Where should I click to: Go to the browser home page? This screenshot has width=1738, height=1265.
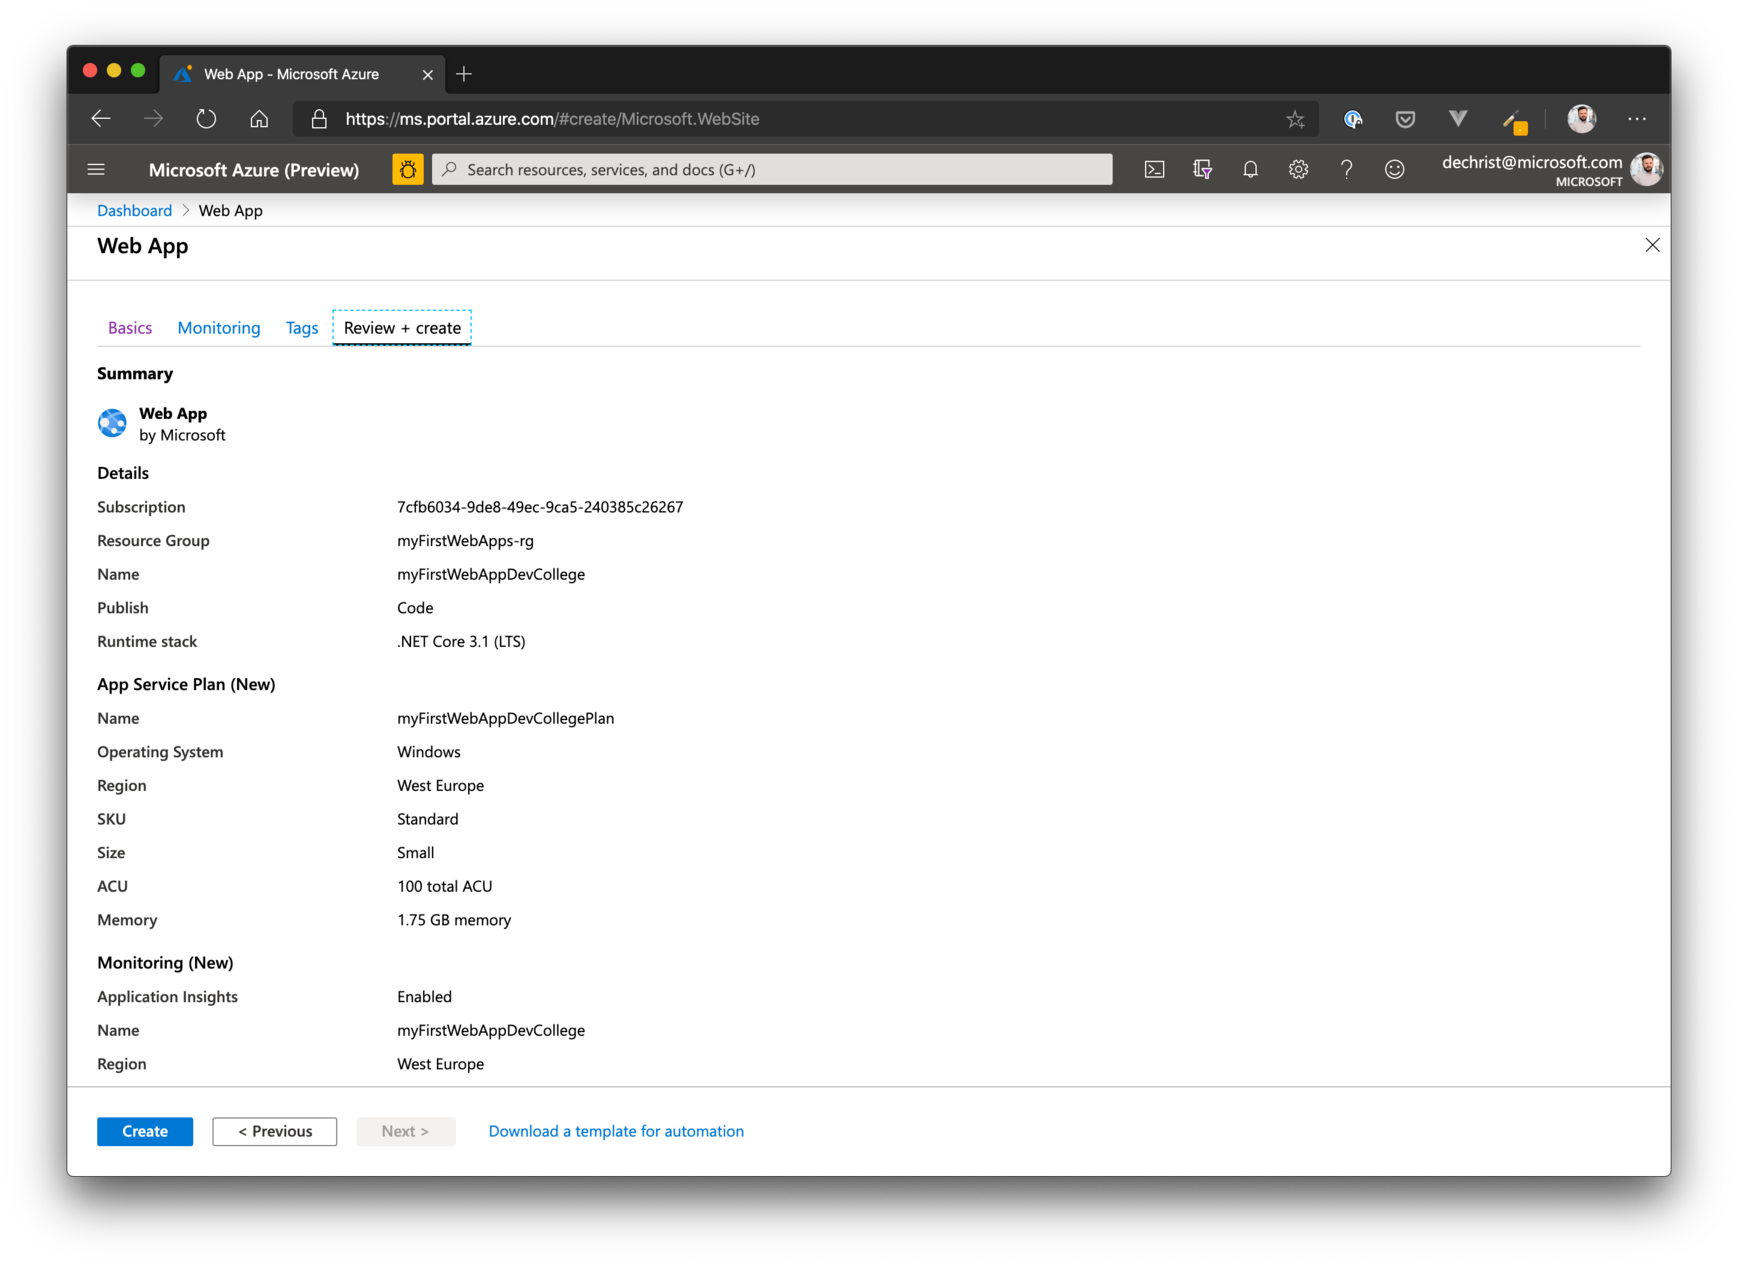click(259, 119)
